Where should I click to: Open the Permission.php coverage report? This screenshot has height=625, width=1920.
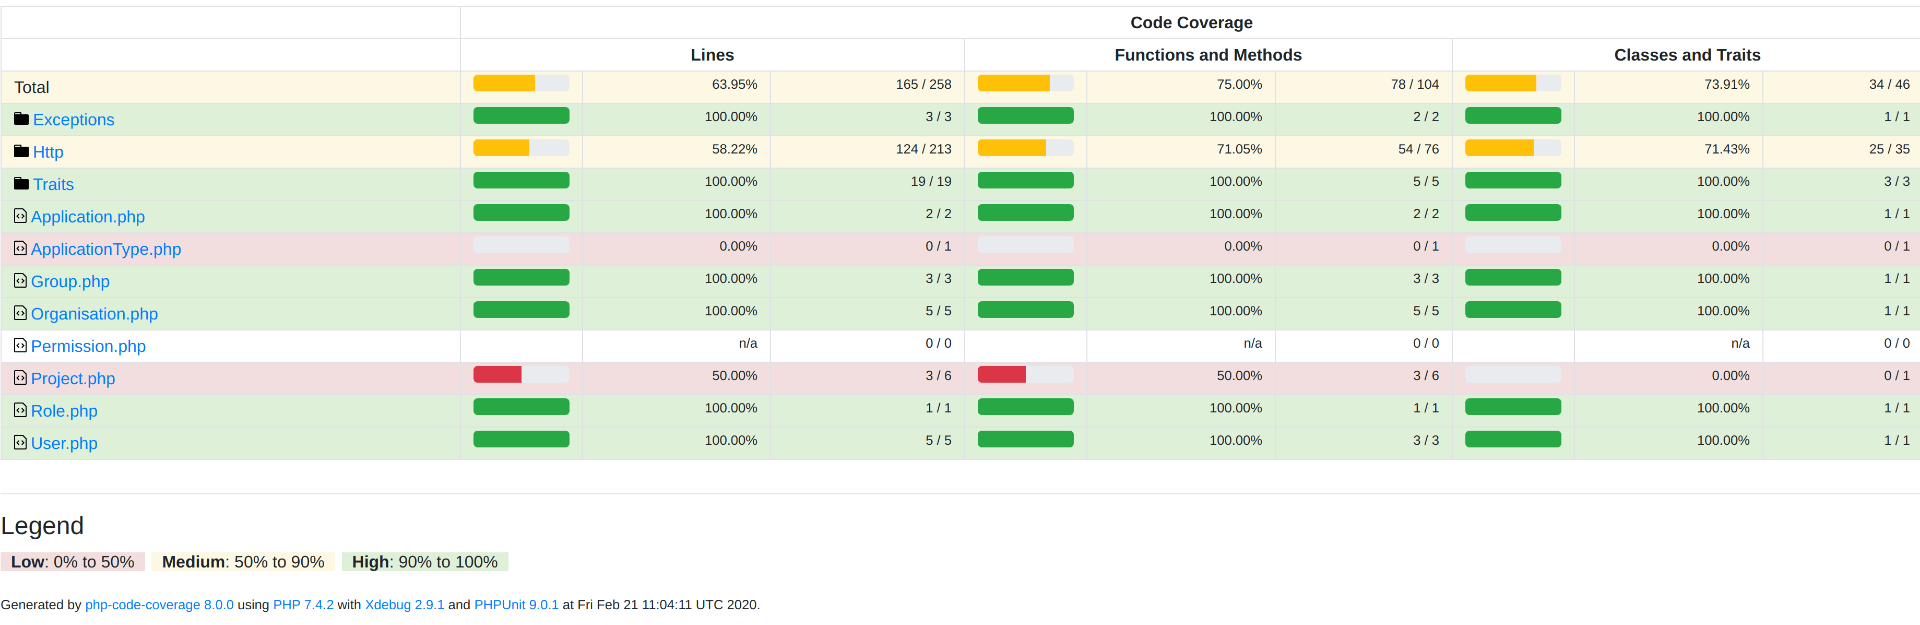click(x=88, y=346)
